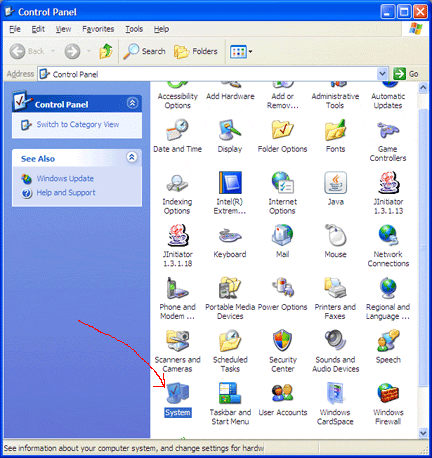Open Mail settings icon
Screen dimensions: 432x458
coord(282,241)
